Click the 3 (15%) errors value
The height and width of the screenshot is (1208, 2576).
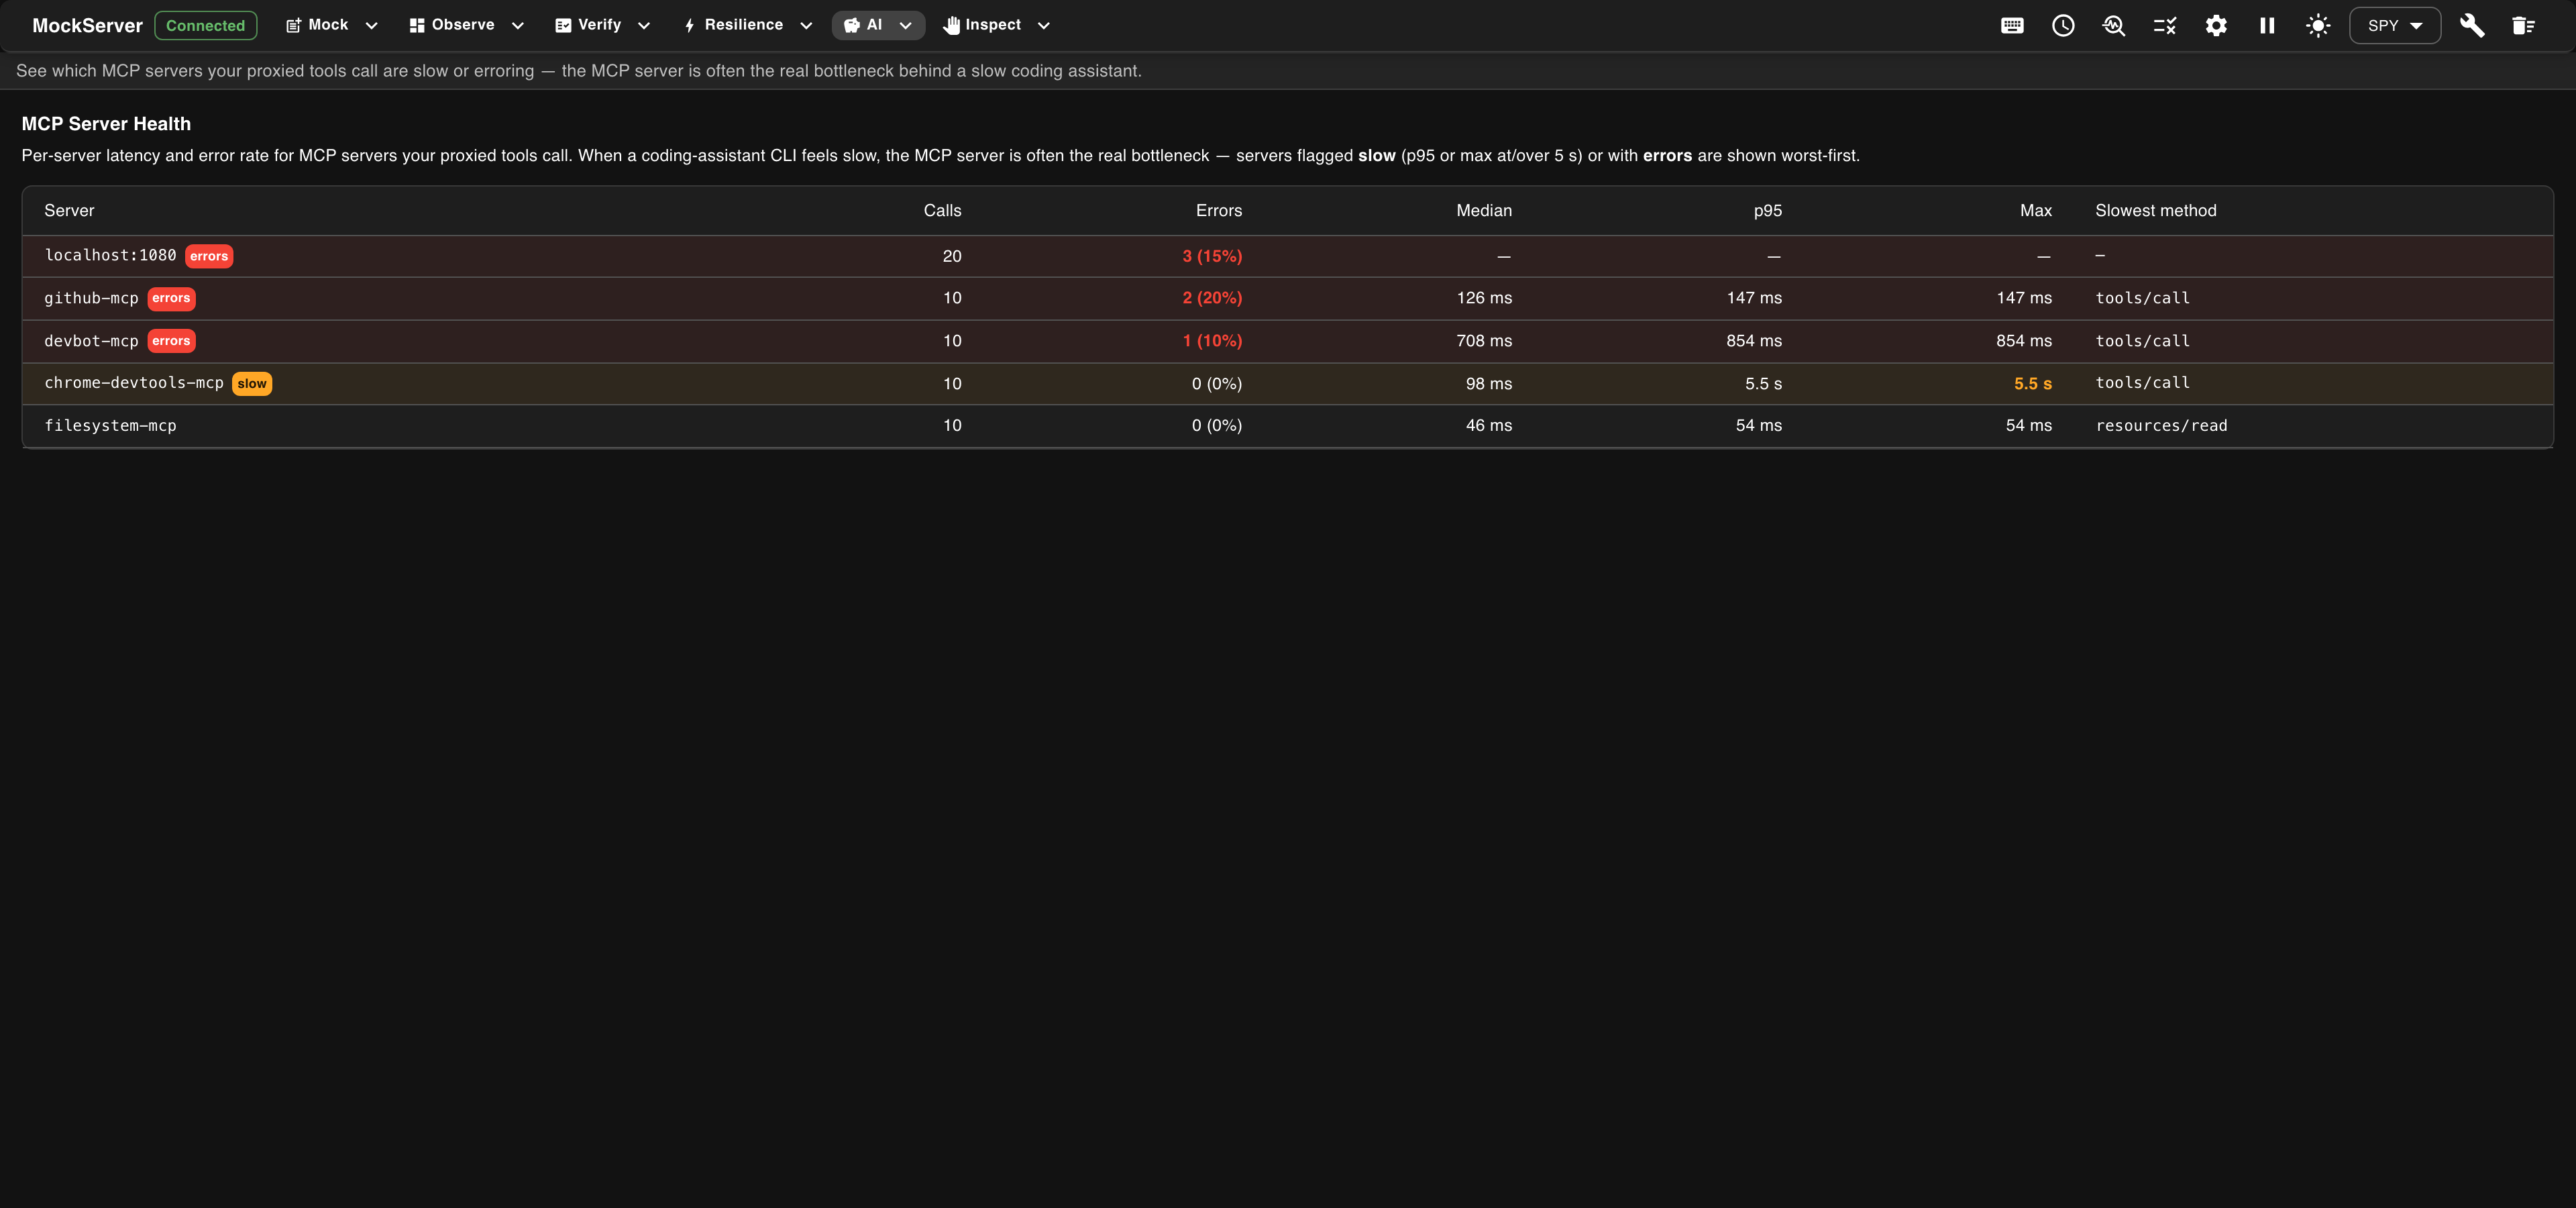1212,257
